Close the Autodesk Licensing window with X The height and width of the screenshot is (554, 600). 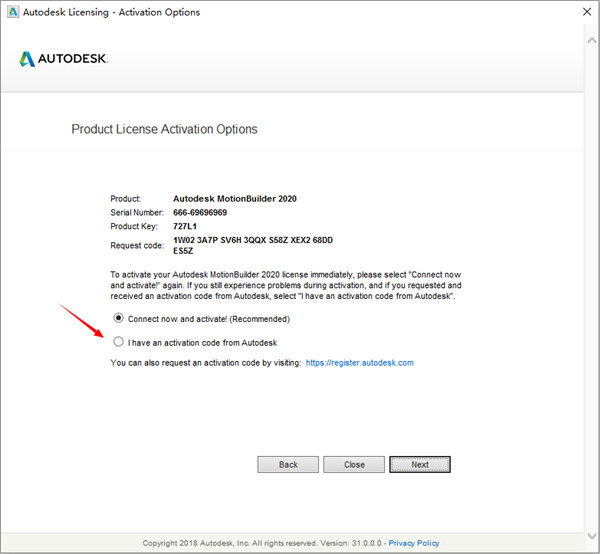coord(587,12)
